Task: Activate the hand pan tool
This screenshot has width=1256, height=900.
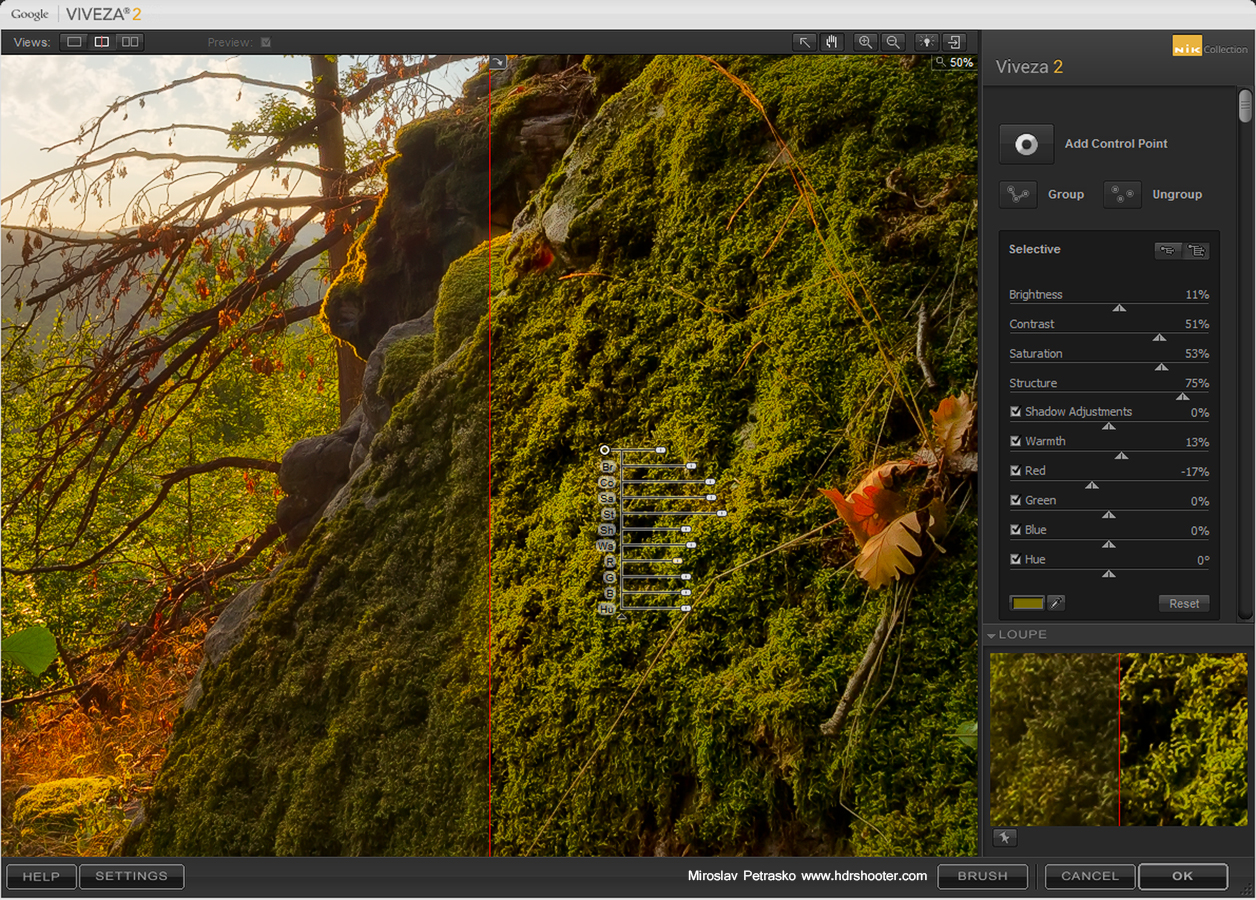Action: [x=832, y=42]
